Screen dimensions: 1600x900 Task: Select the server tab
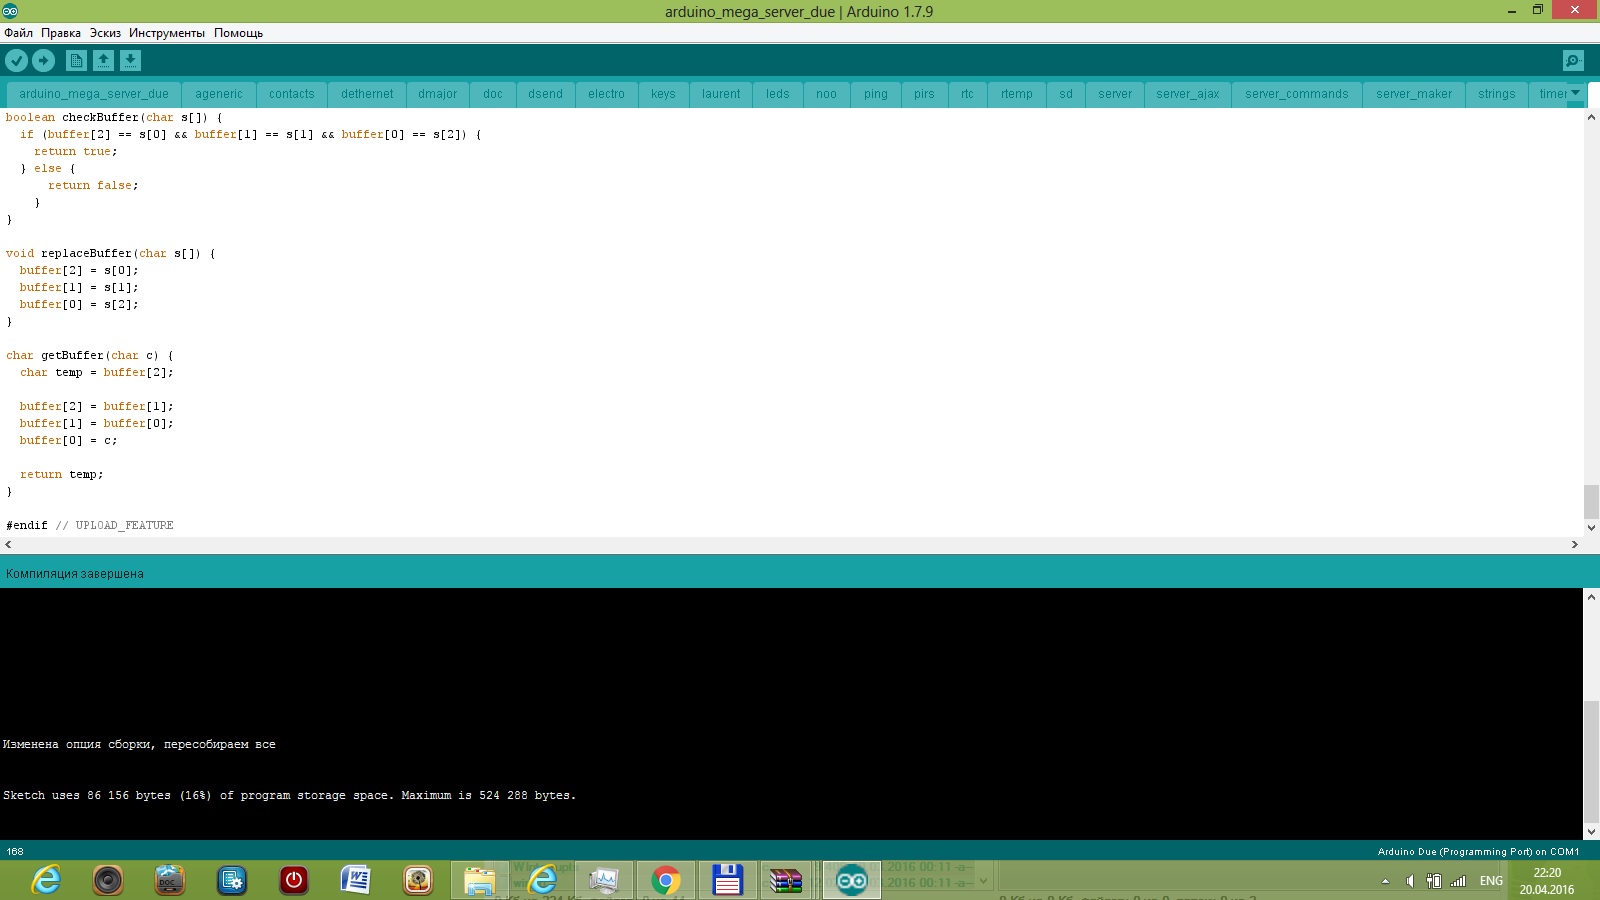(1115, 94)
